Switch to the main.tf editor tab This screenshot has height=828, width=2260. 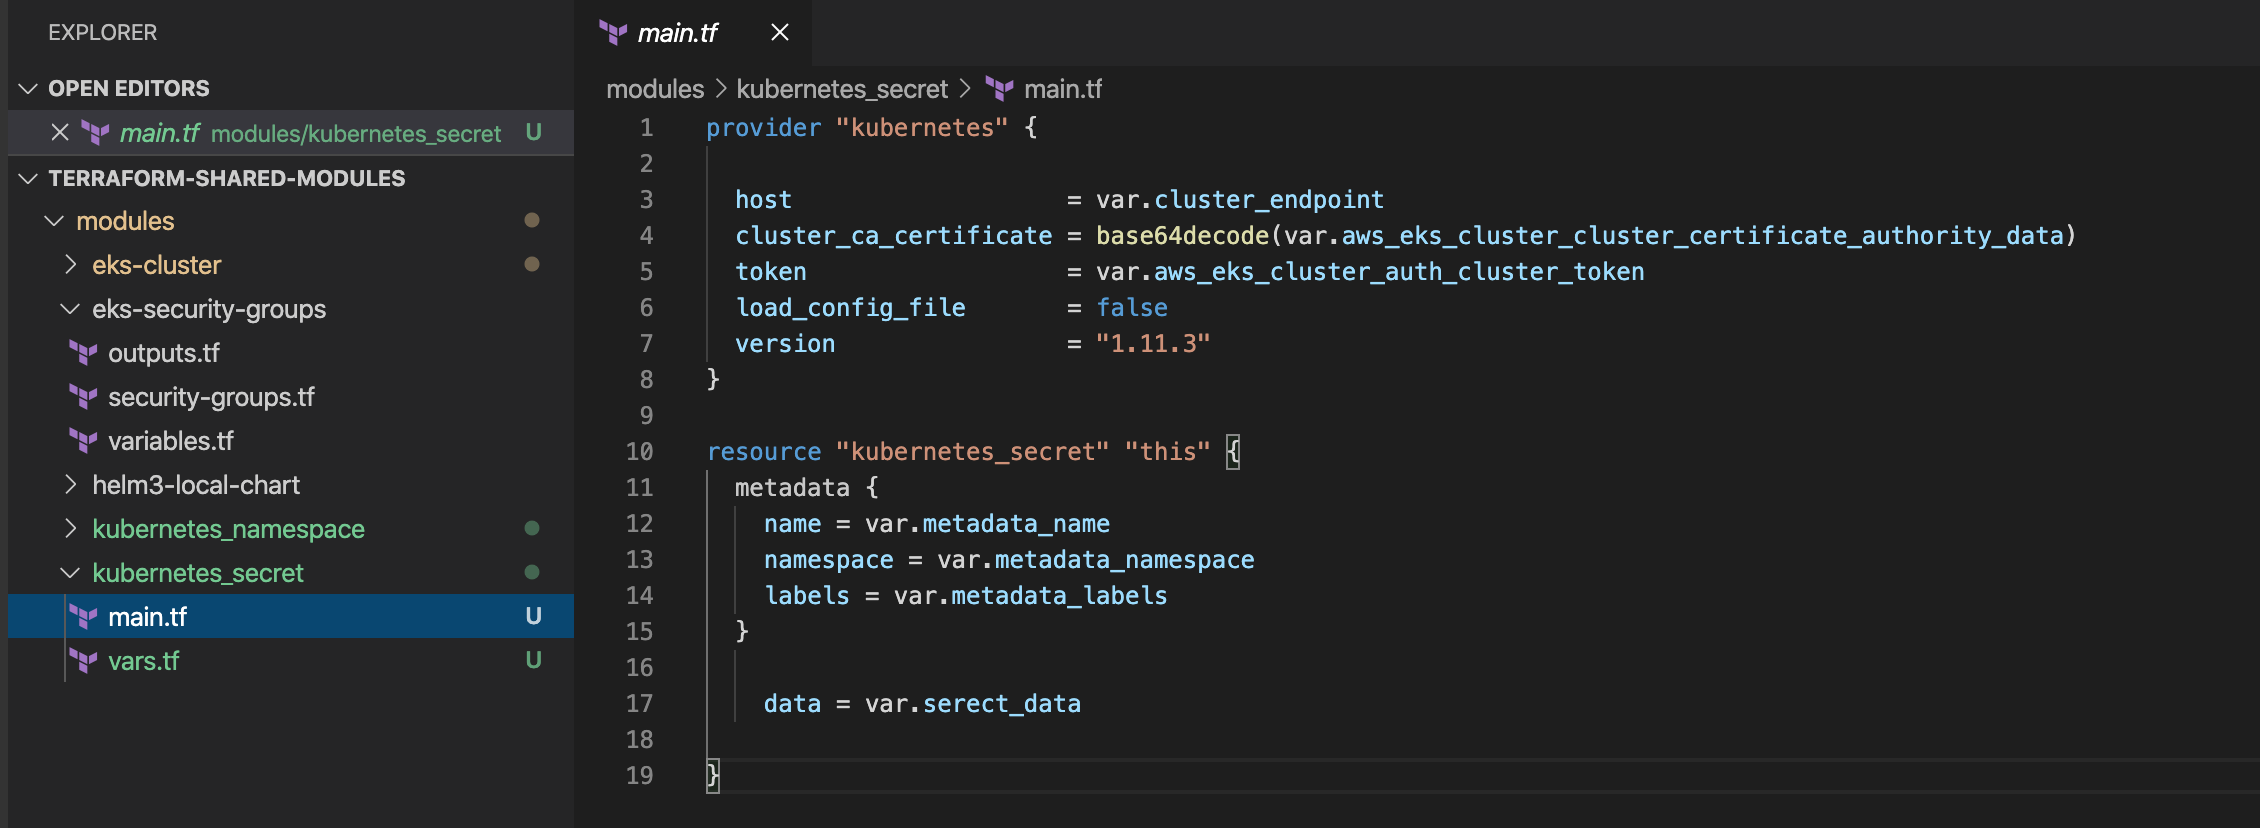click(677, 33)
